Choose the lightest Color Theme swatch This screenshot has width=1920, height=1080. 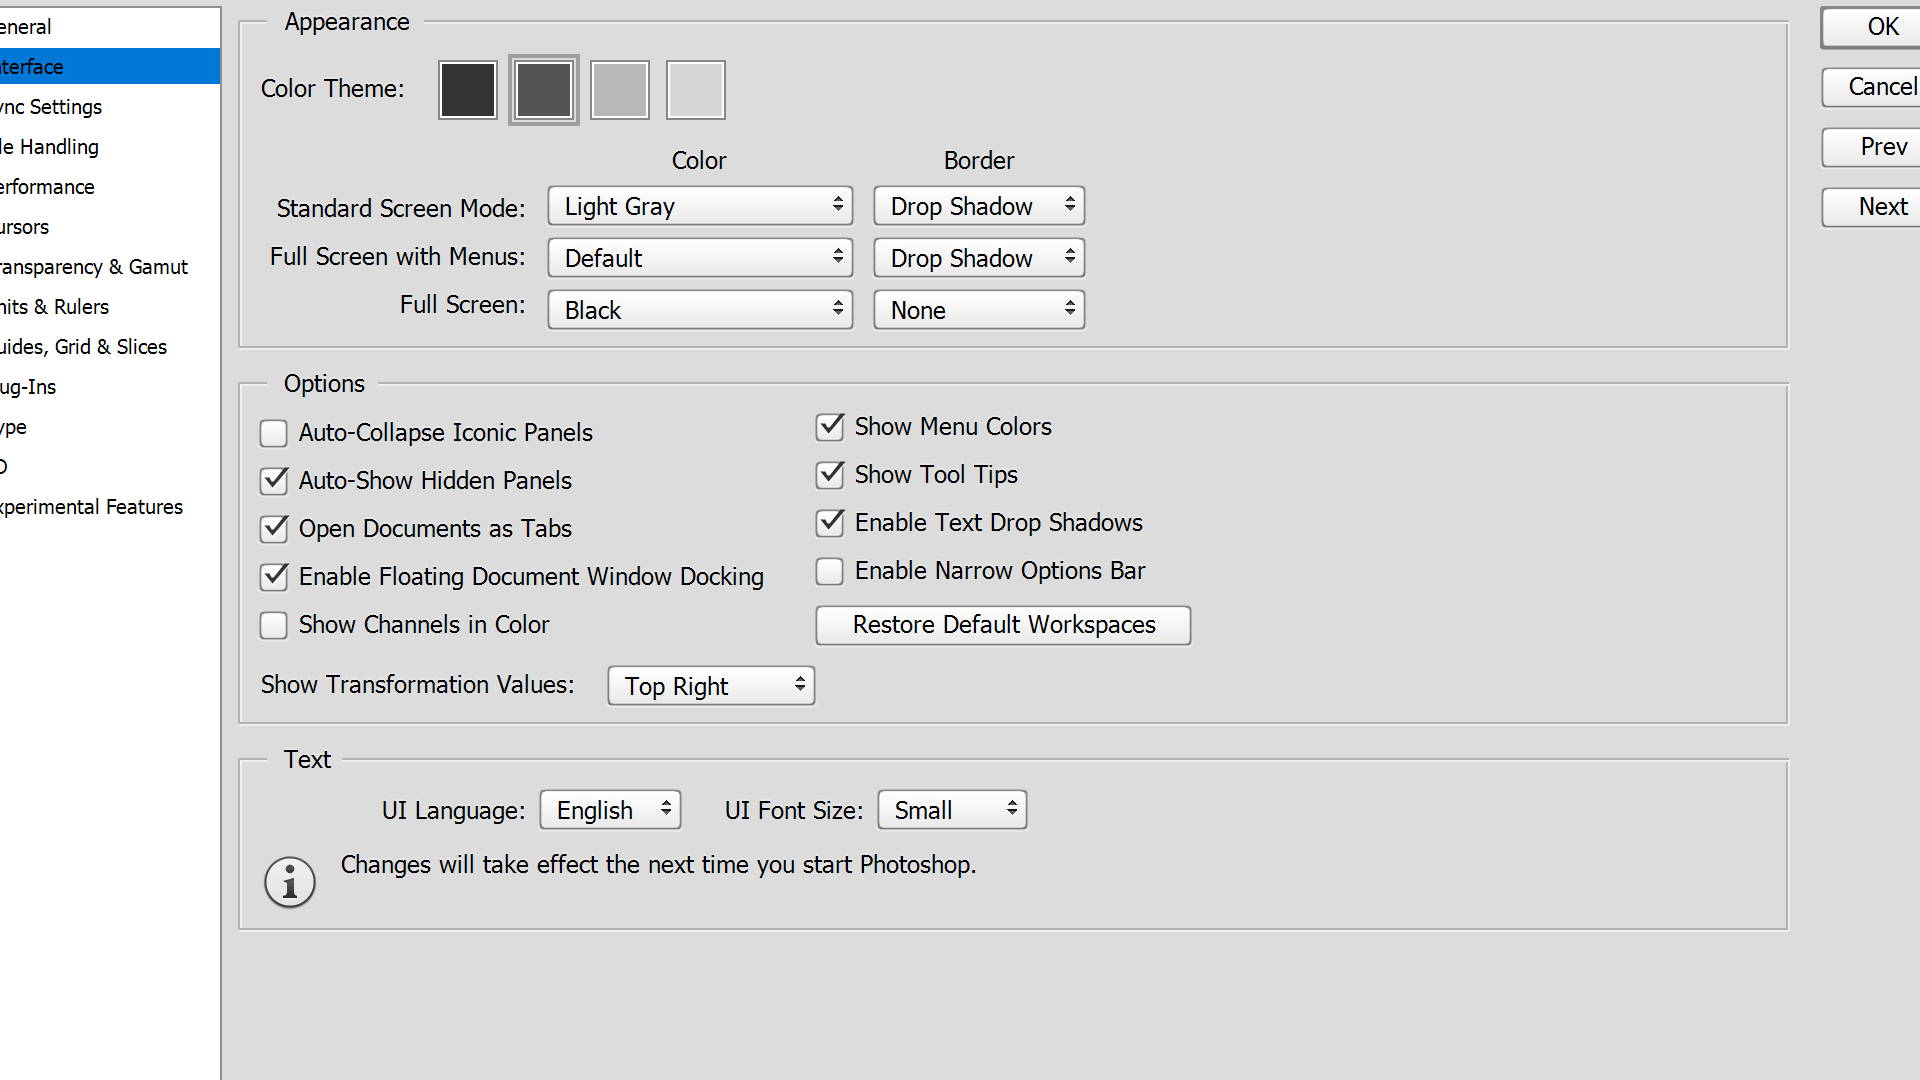pos(695,89)
